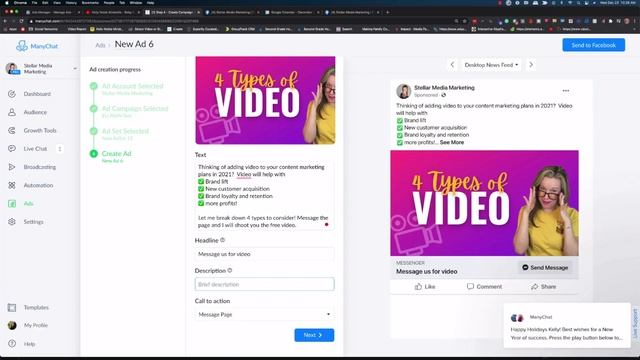Open My Profile avatar in sidebar

coord(12,325)
